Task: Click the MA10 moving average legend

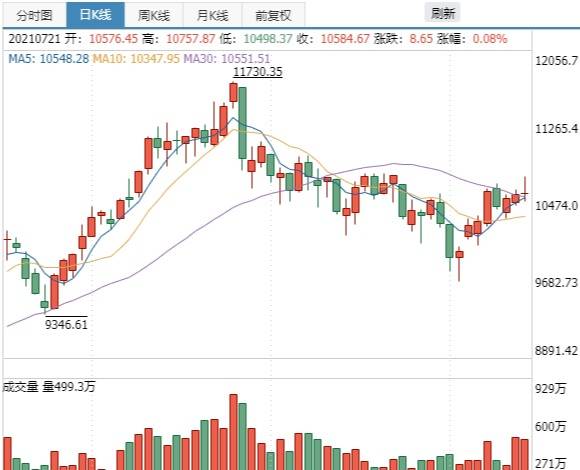Action: 136,58
